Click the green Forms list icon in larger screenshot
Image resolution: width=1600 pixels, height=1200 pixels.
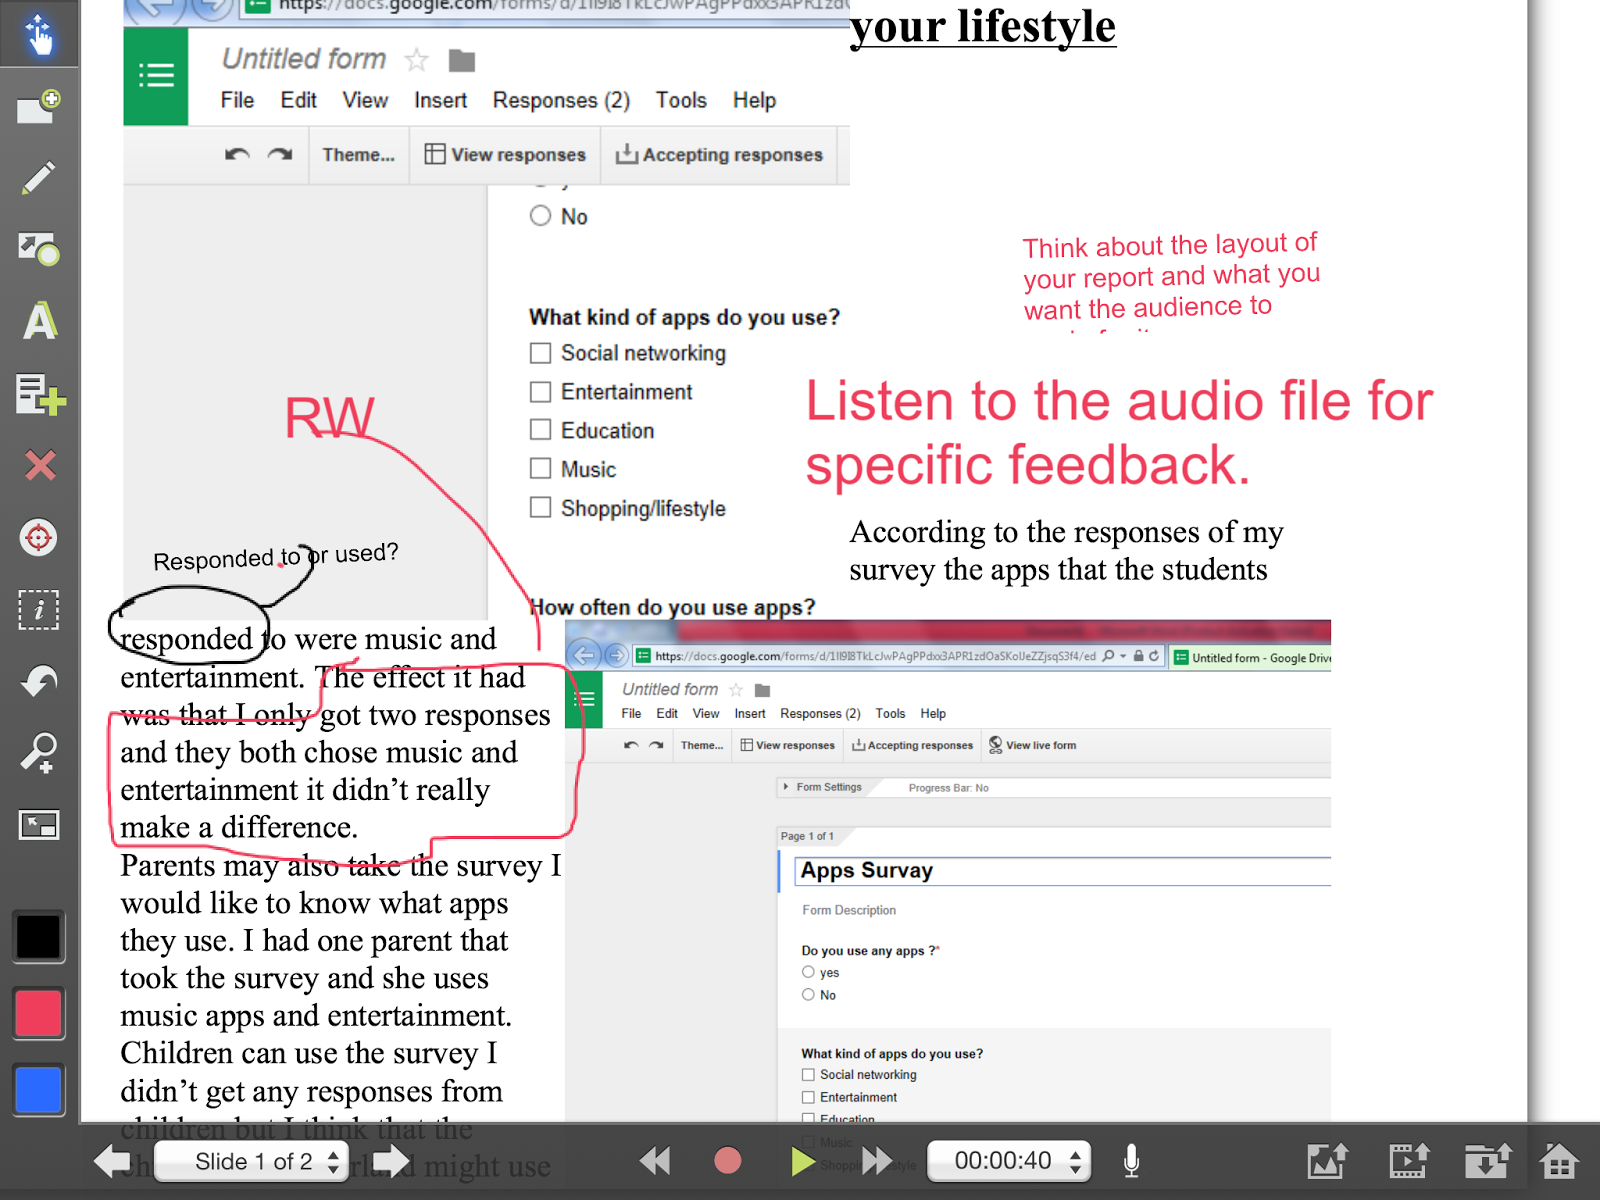pyautogui.click(x=156, y=76)
